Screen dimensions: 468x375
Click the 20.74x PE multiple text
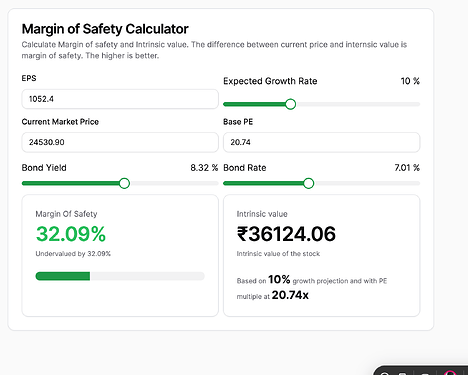tap(290, 295)
